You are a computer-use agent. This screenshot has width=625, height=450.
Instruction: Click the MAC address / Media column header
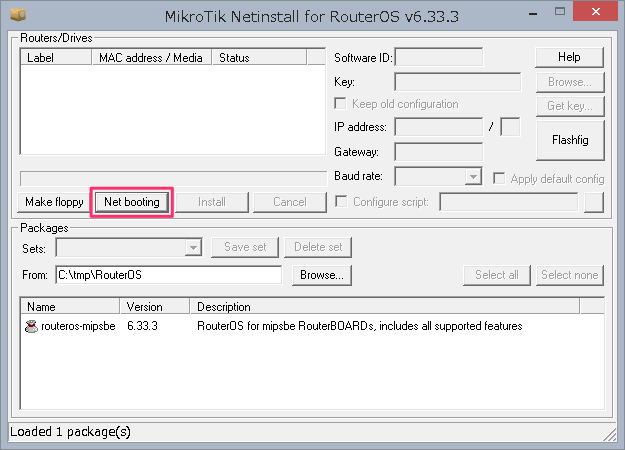tap(151, 57)
